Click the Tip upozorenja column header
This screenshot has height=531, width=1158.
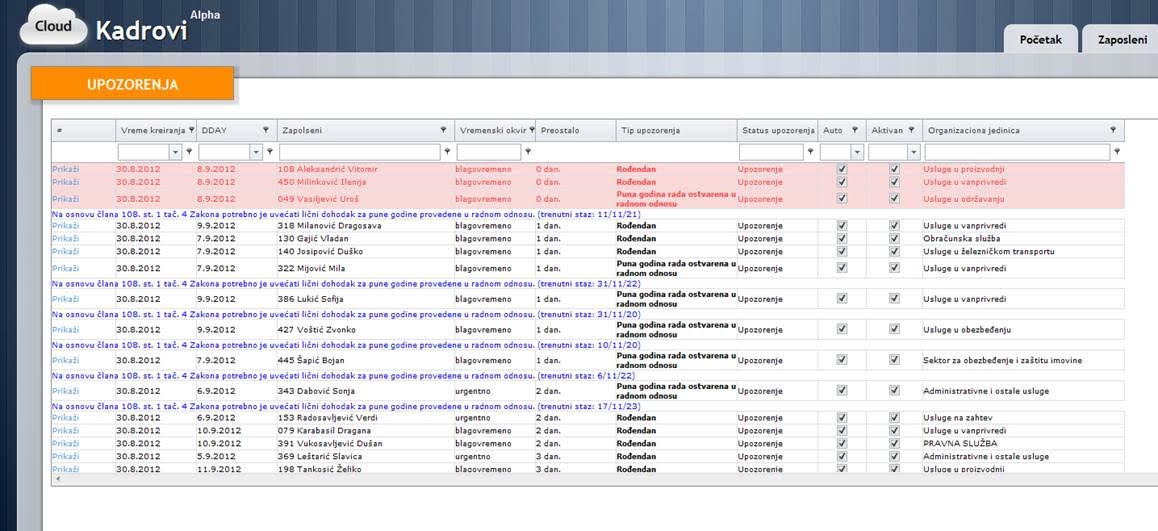point(676,130)
